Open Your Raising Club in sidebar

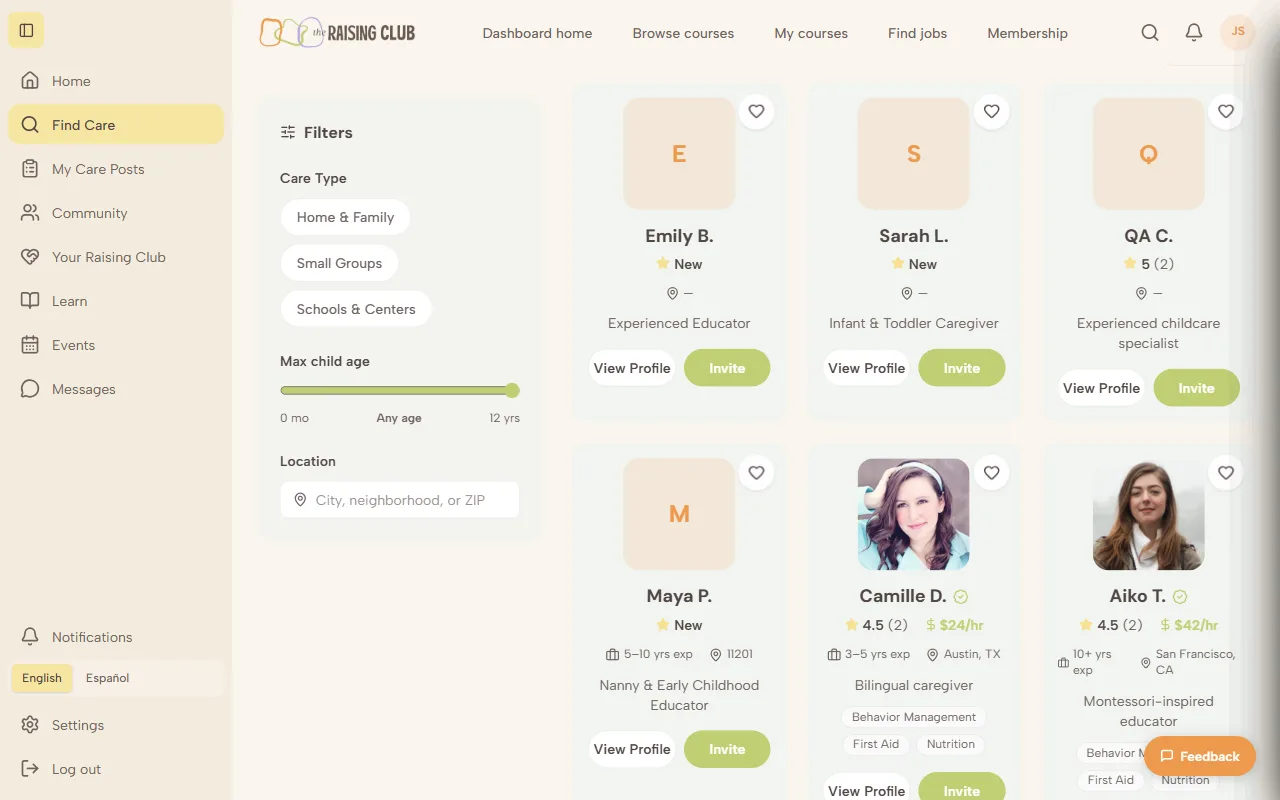[116, 257]
